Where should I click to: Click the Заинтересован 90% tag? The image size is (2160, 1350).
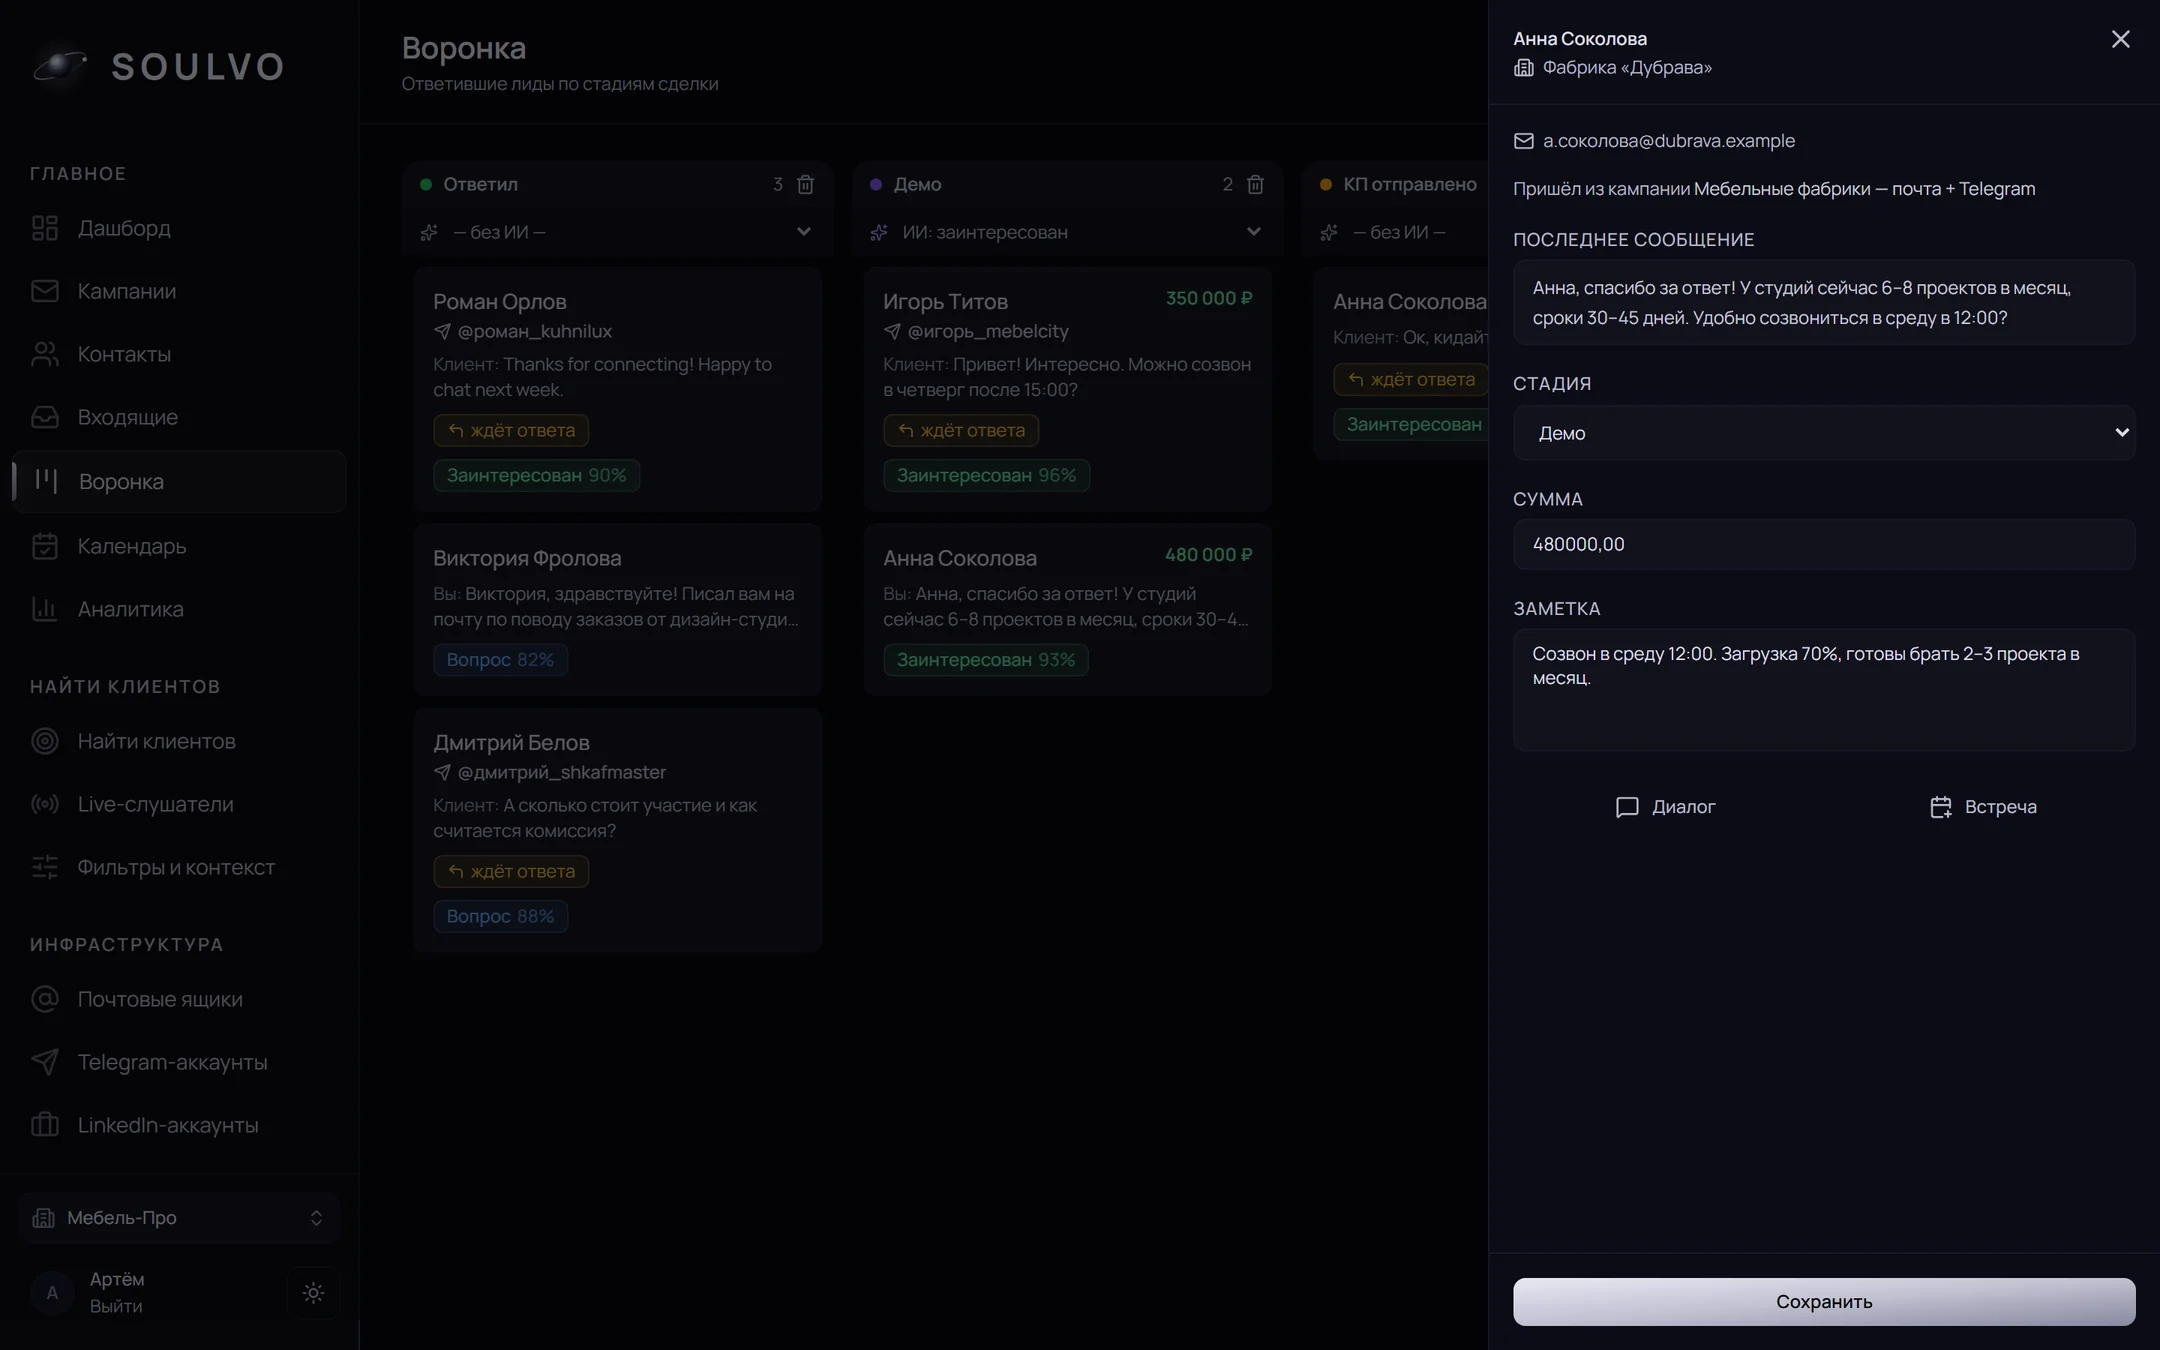536,475
